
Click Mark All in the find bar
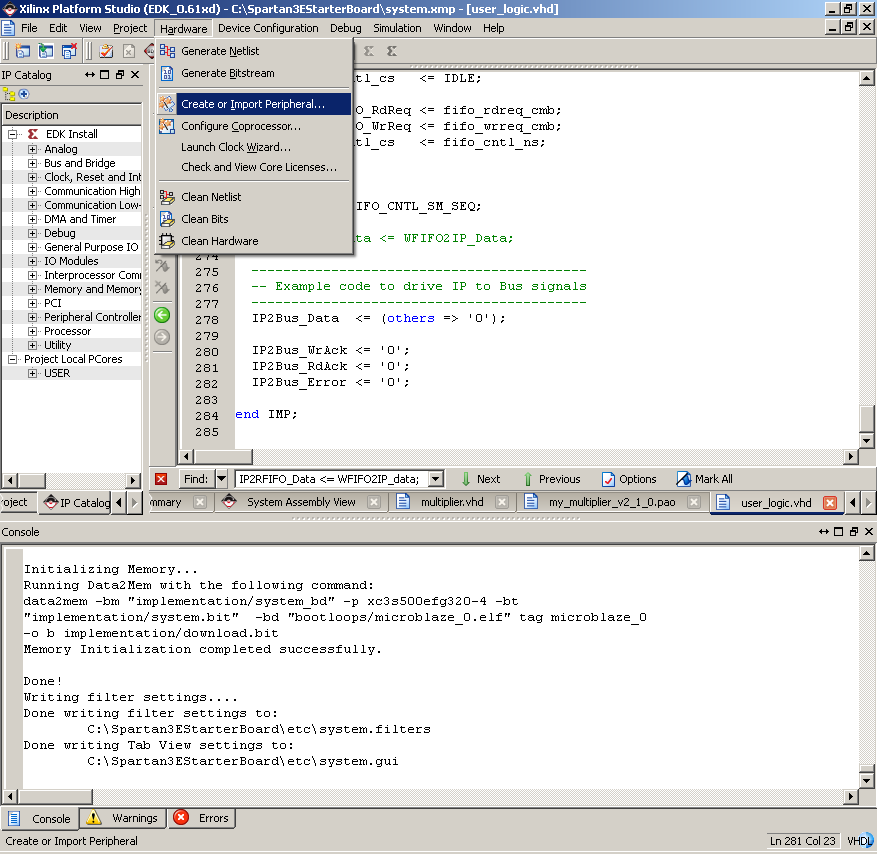705,479
